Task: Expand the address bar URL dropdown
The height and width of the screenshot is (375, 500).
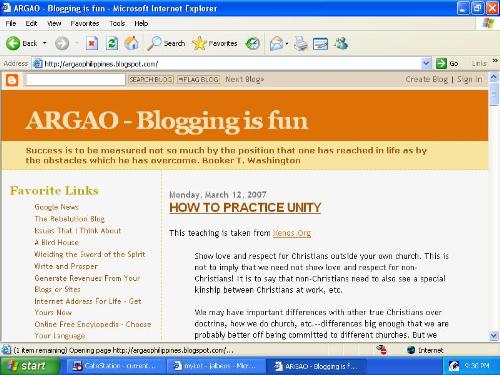Action: [426, 63]
